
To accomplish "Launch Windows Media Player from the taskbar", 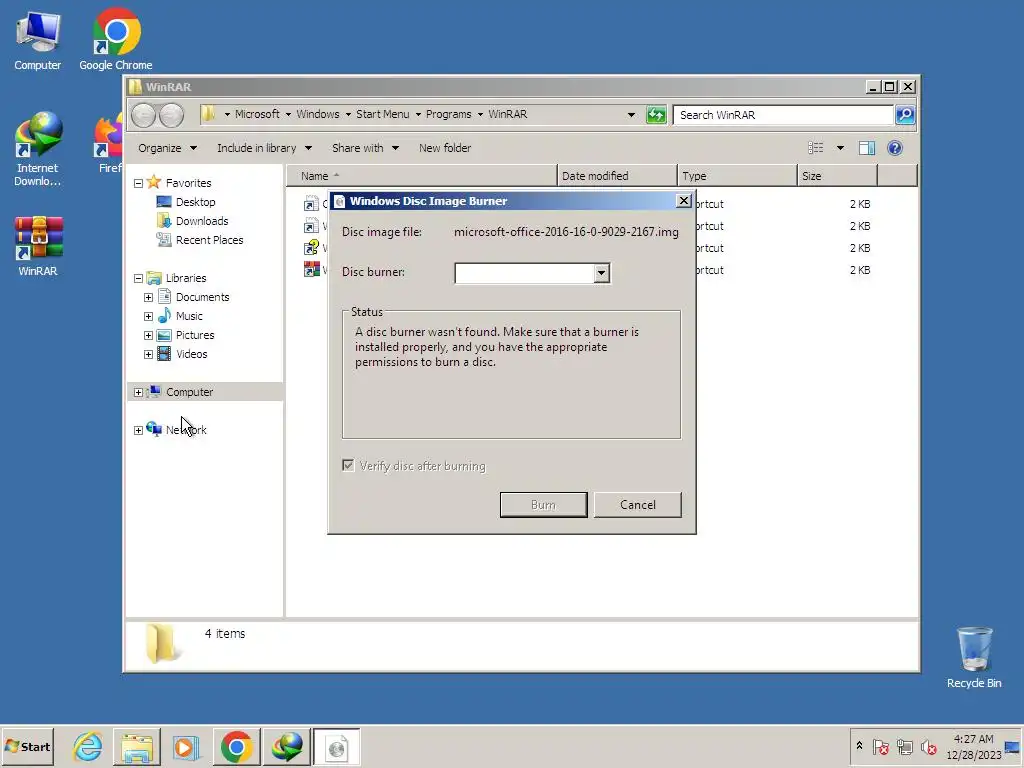I will tap(186, 746).
